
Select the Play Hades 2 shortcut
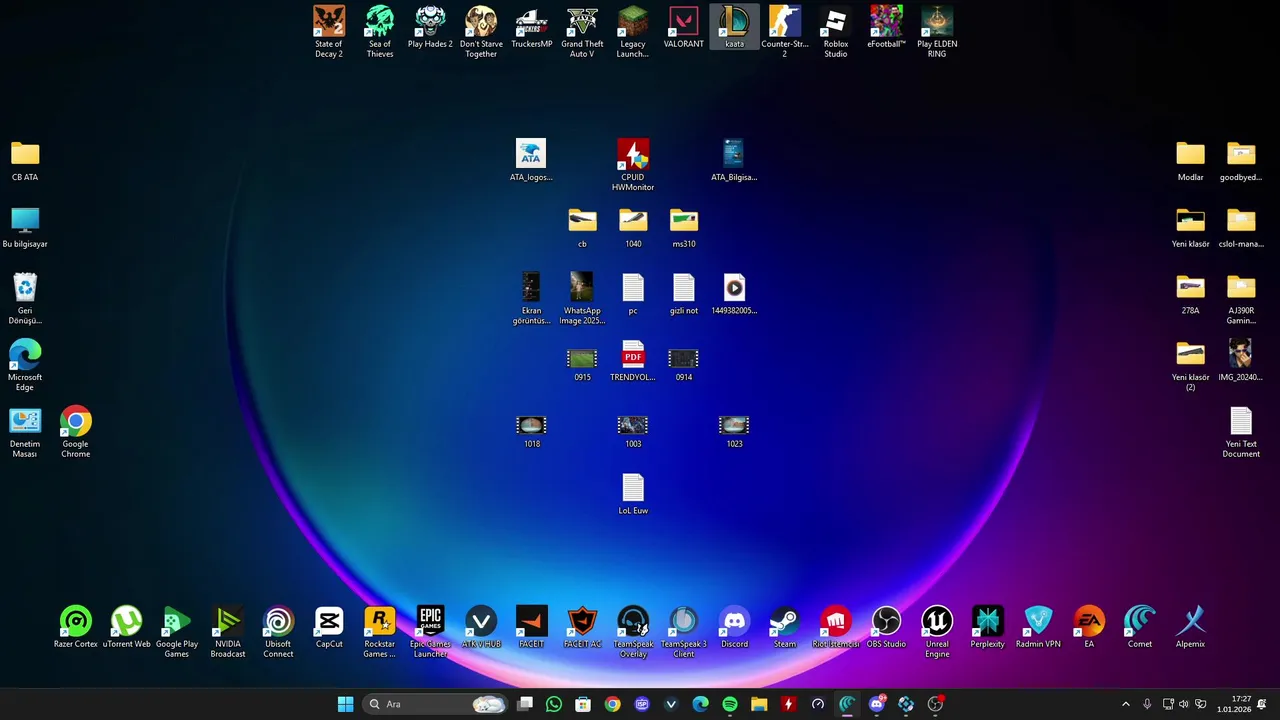[x=430, y=28]
